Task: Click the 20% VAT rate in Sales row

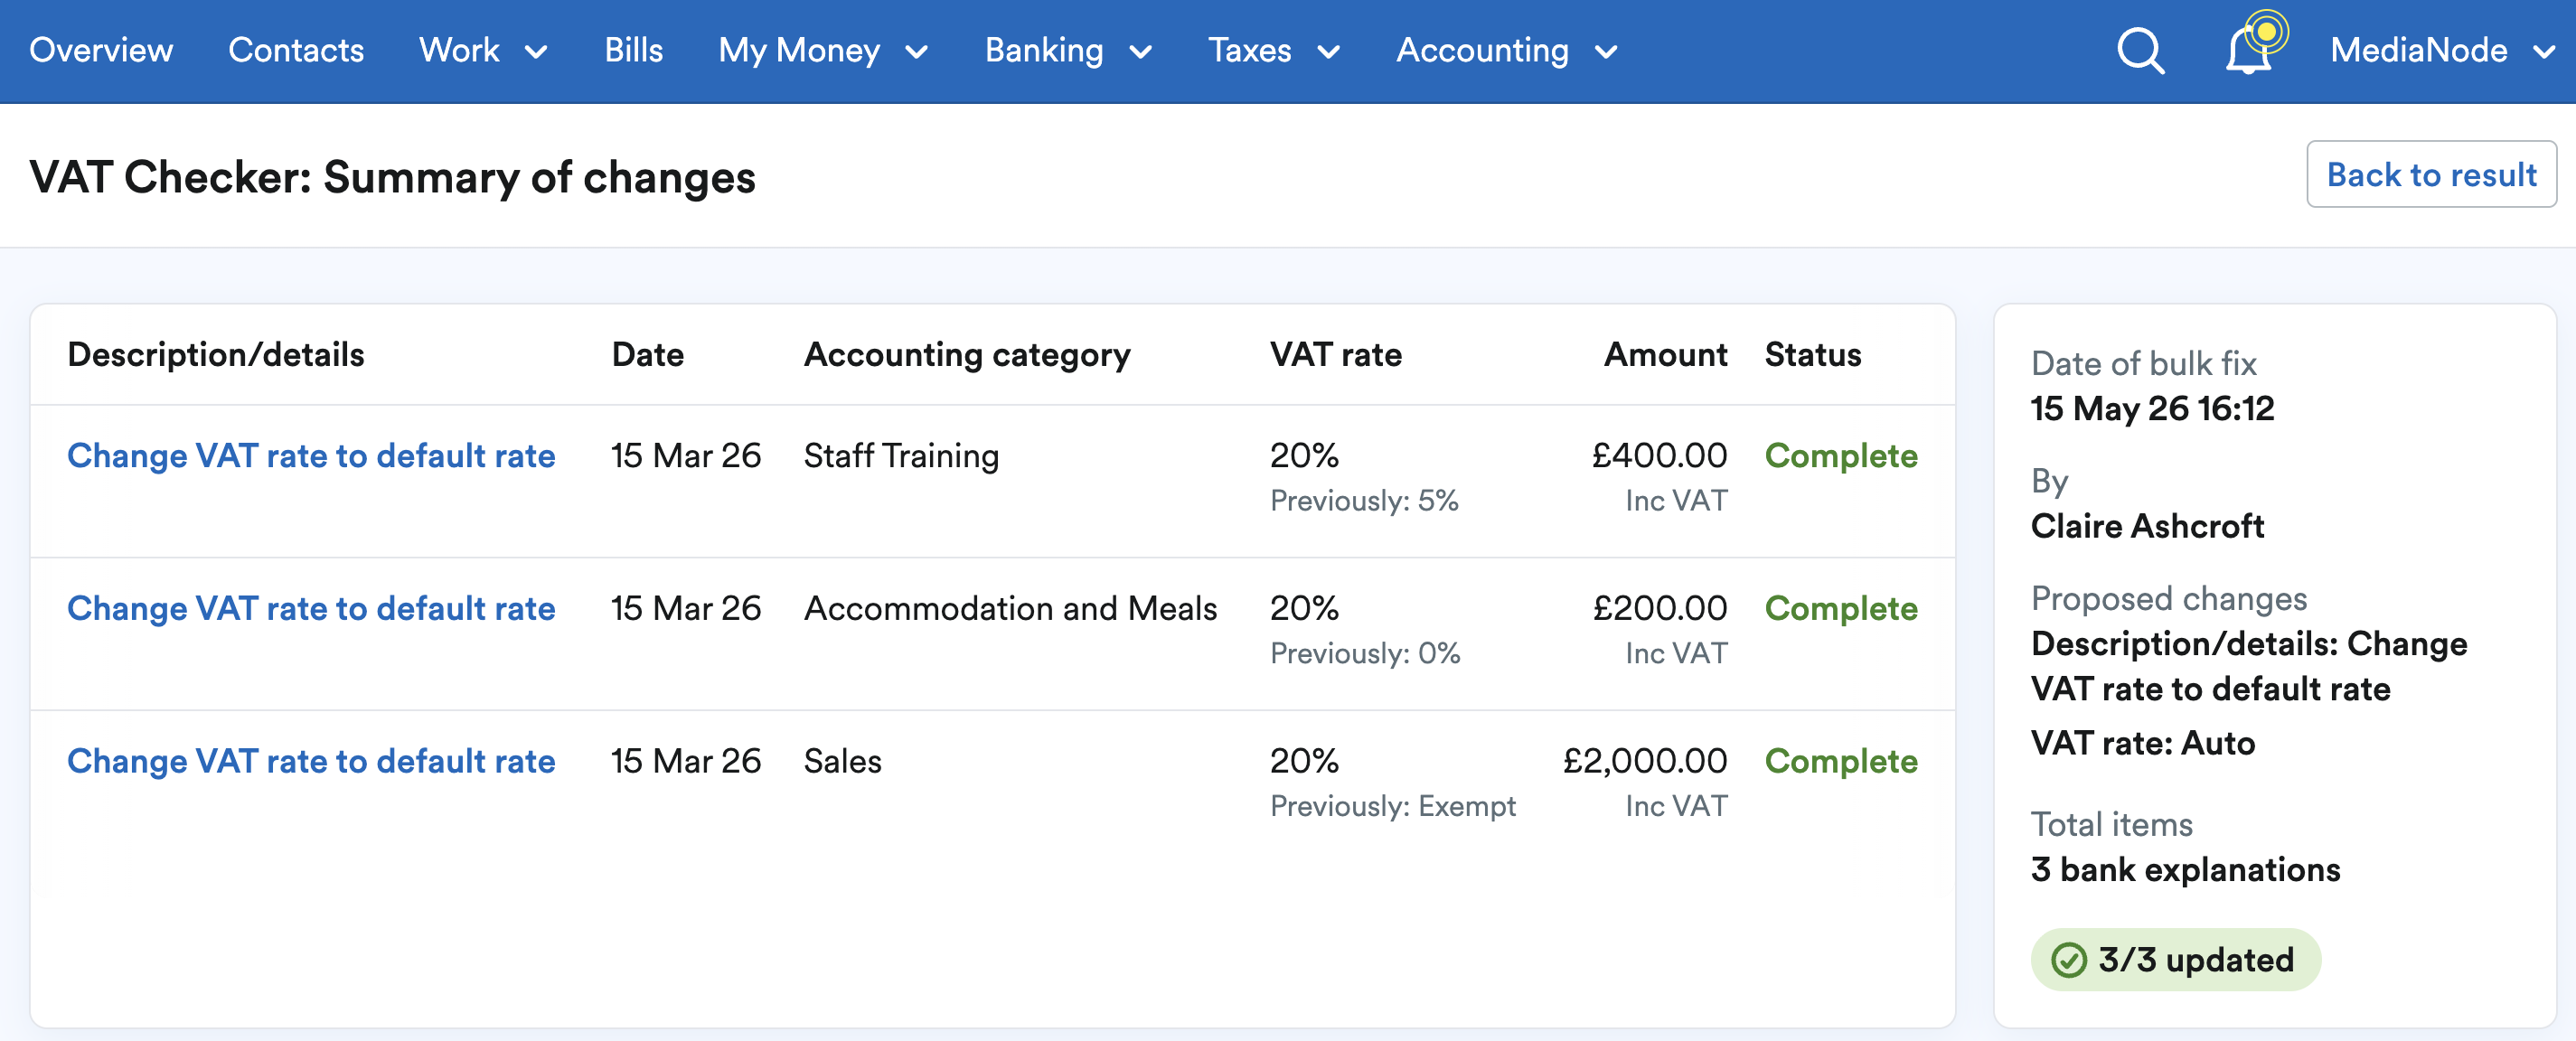Action: tap(1304, 762)
